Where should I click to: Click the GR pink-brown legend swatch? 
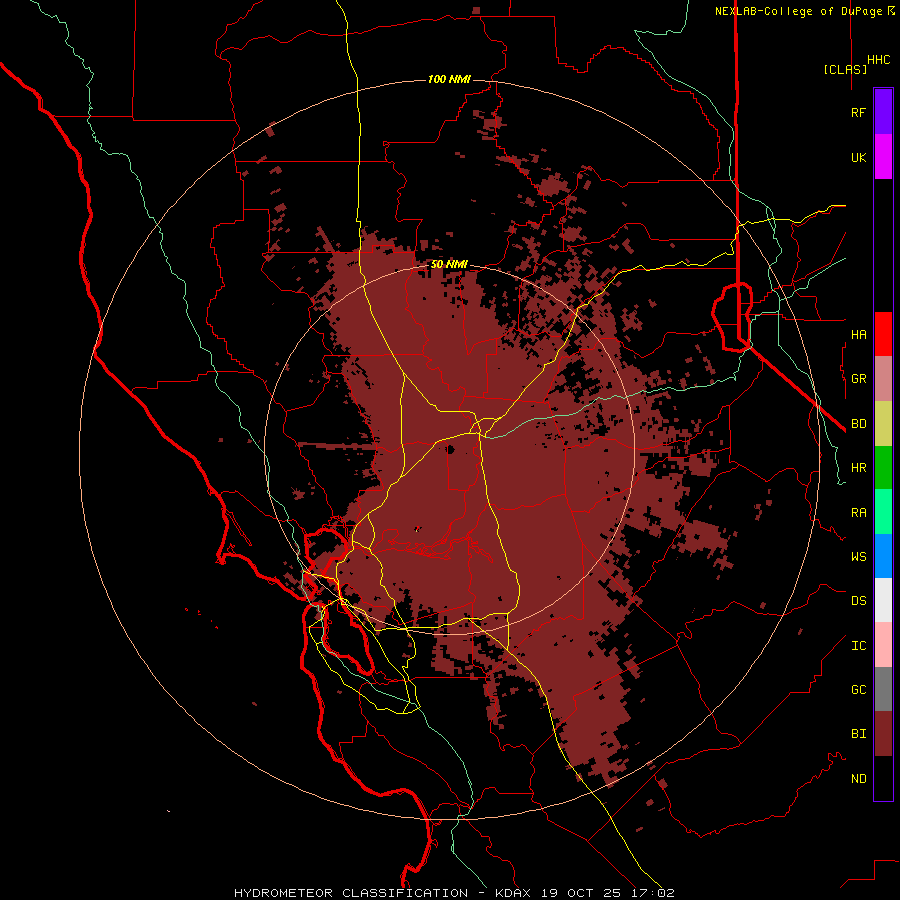883,379
